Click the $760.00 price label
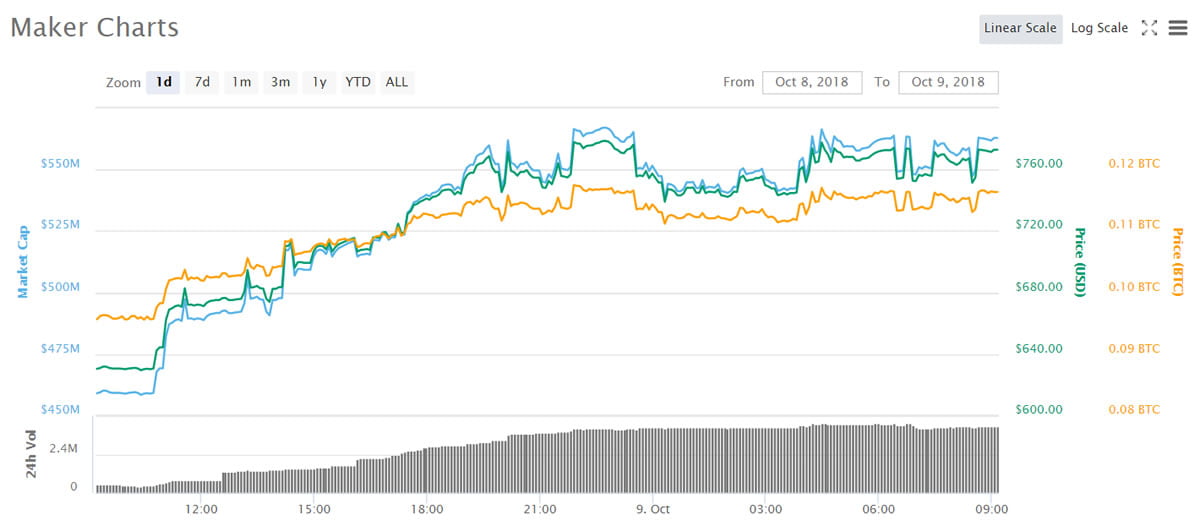Viewport: 1200px width, 532px height. tap(1039, 163)
